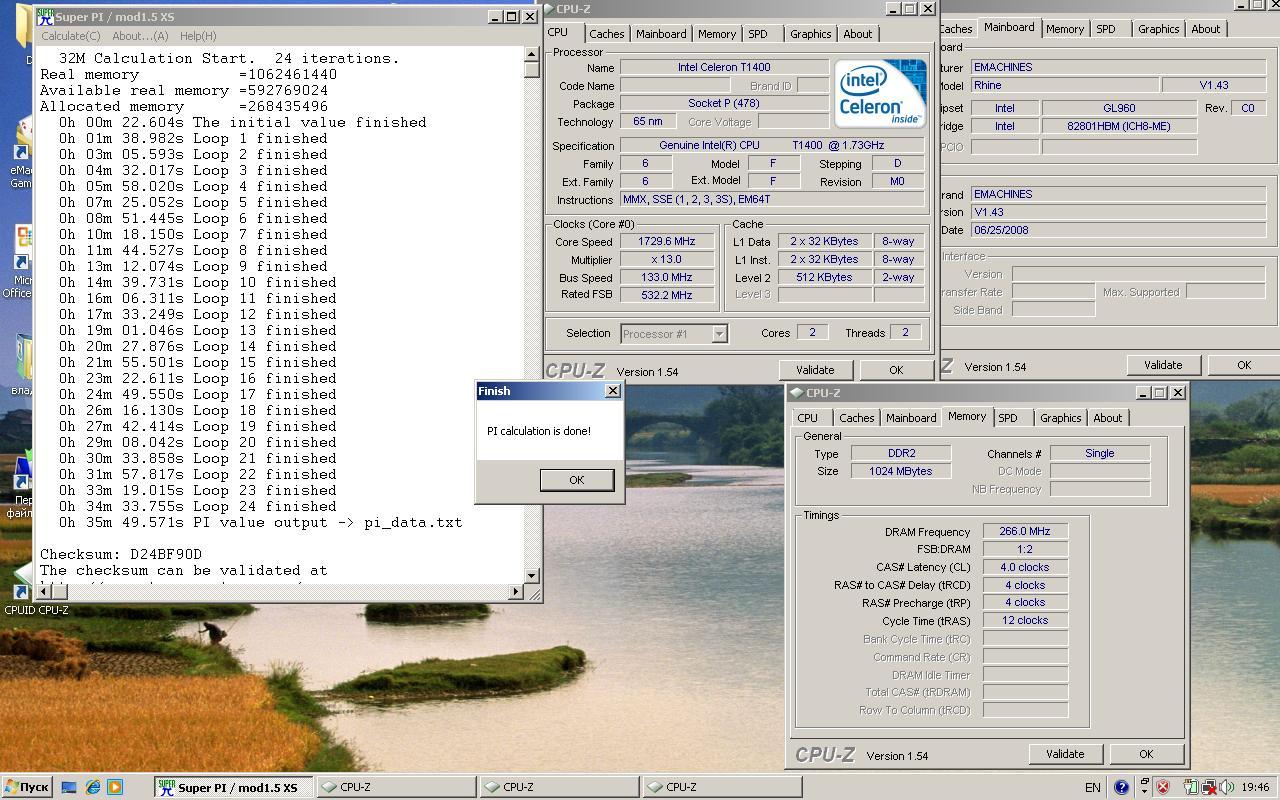Open the Calculate(C) menu in Super PI
1280x800 pixels.
[x=70, y=36]
